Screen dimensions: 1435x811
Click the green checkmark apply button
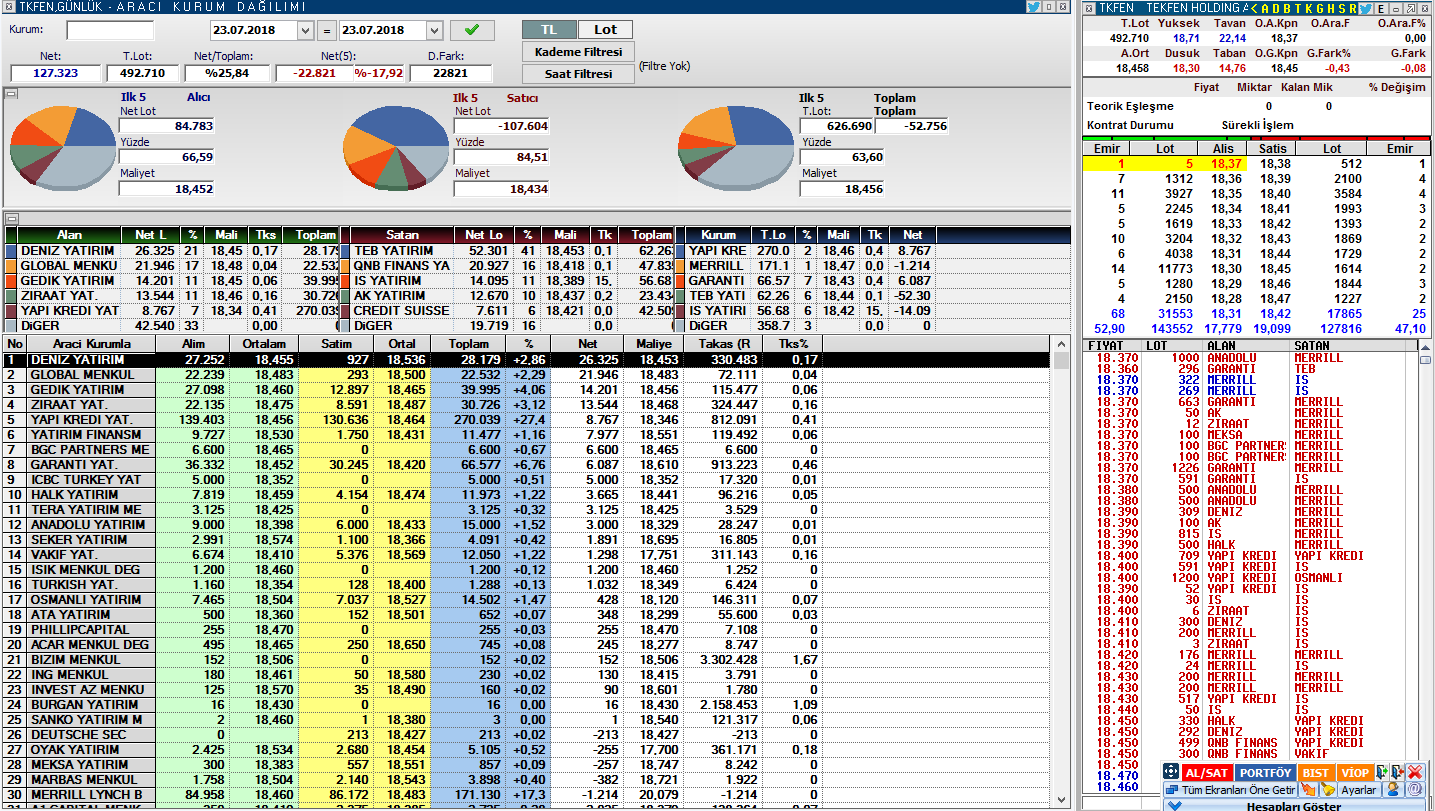(472, 30)
